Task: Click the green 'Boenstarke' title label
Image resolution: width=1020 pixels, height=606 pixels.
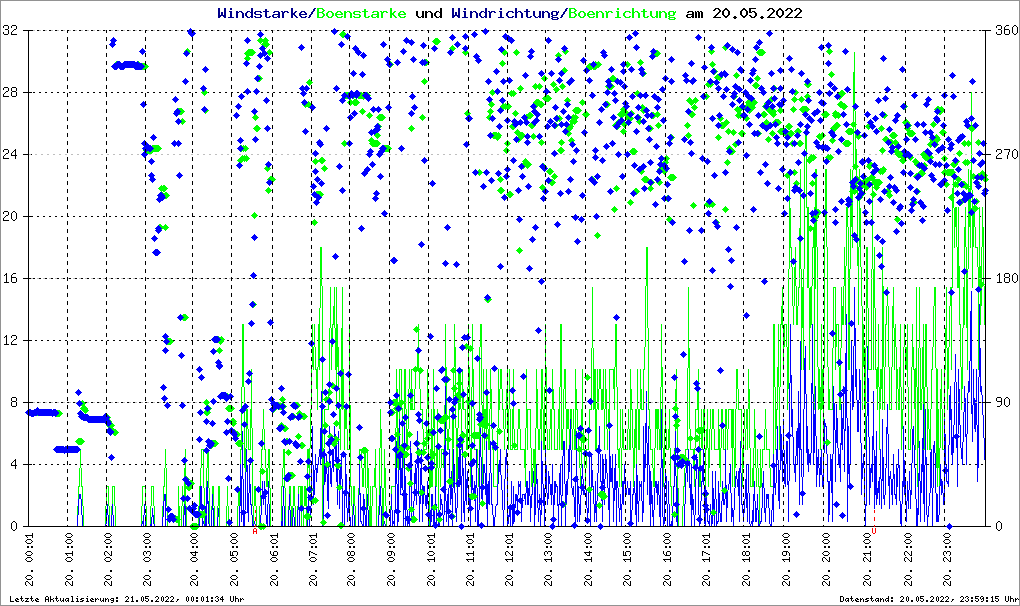Action: click(361, 14)
